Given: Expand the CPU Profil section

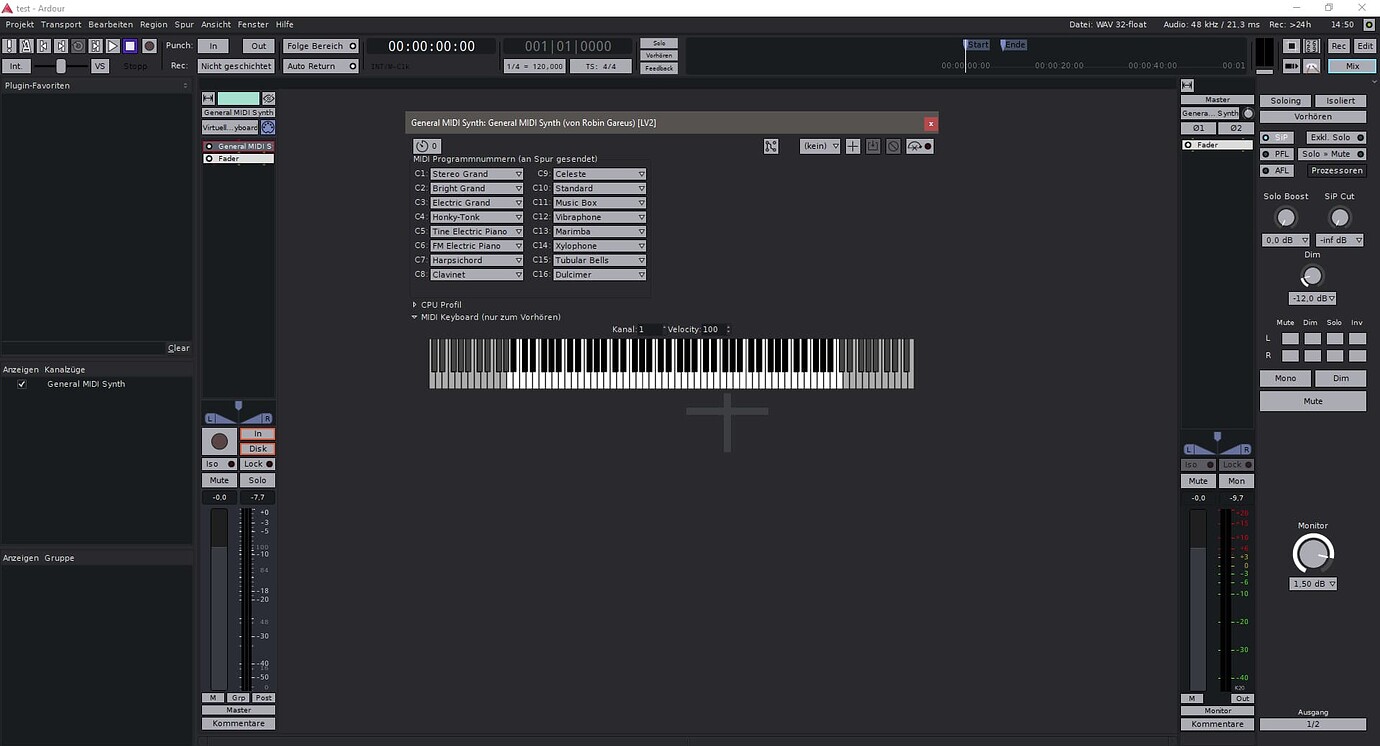Looking at the screenshot, I should pos(415,305).
